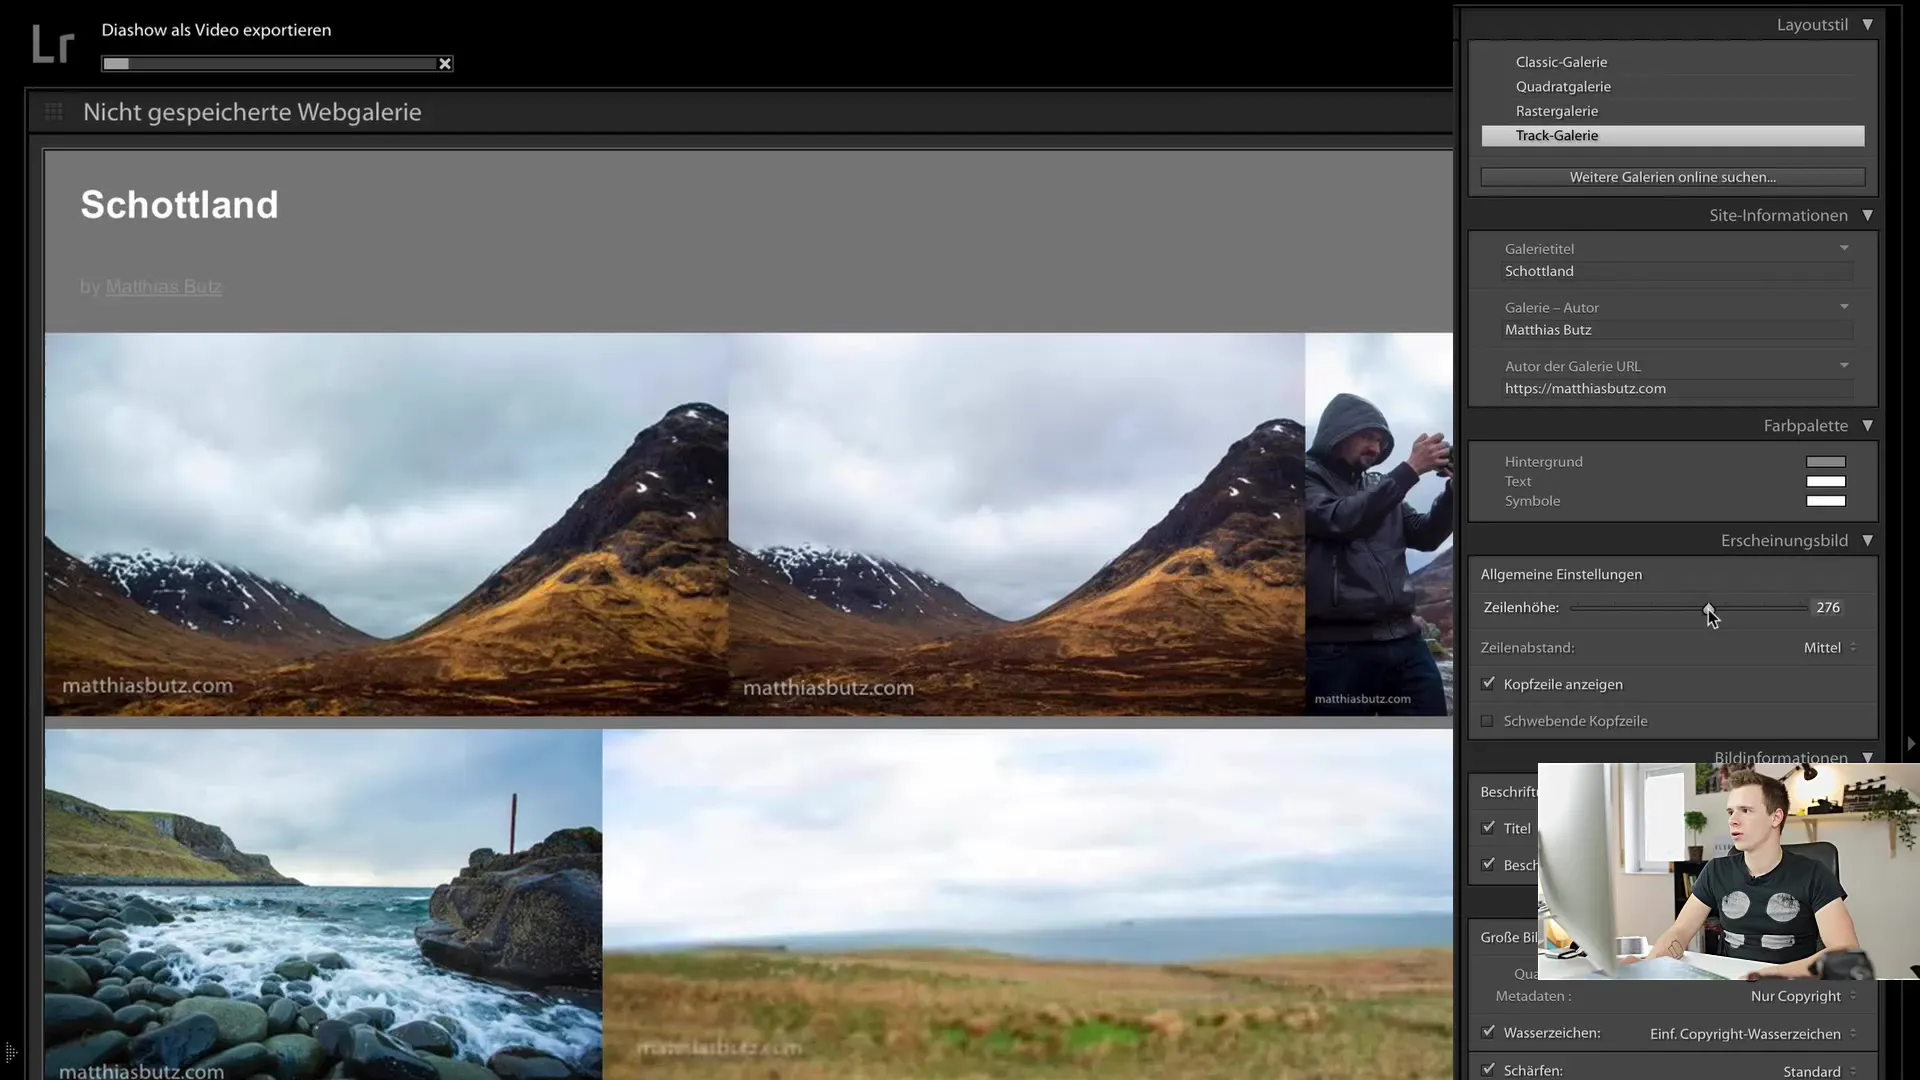This screenshot has width=1920, height=1080.
Task: Cancel the video export progress
Action: 445,64
